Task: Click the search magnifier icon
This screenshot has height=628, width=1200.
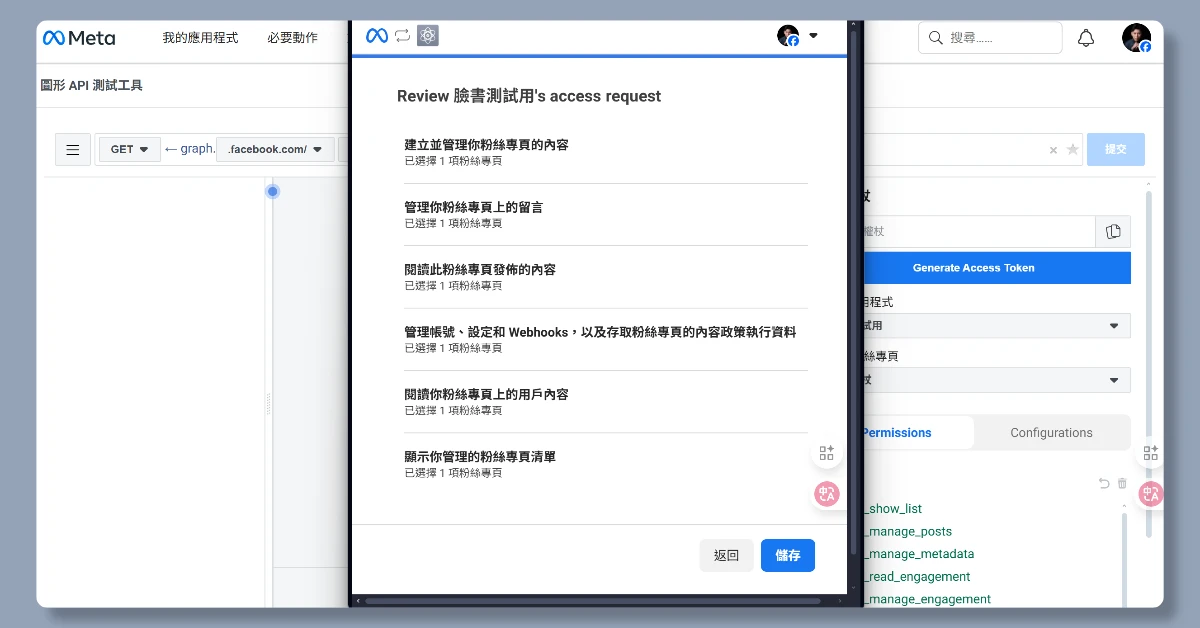Action: [x=936, y=38]
